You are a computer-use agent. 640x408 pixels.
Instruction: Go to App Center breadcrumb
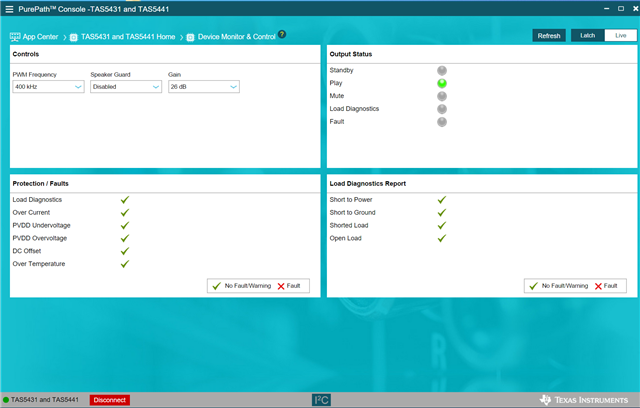coord(40,37)
